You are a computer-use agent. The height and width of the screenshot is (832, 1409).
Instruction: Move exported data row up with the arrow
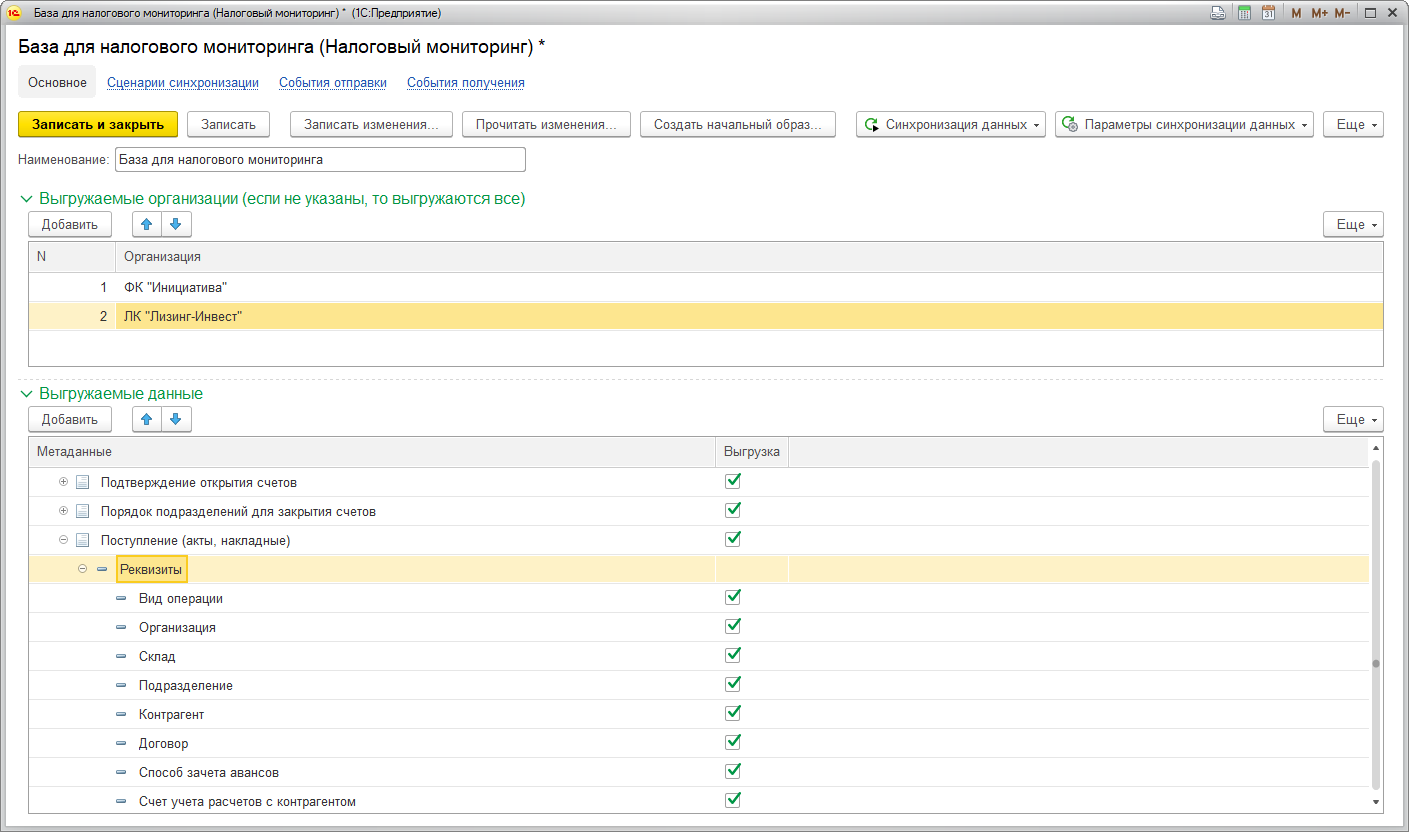(146, 420)
